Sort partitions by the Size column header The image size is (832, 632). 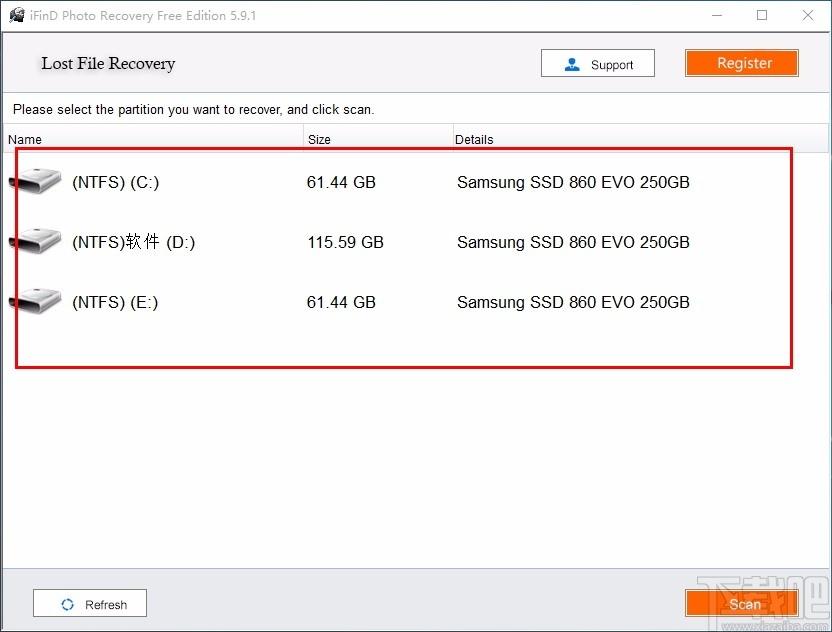click(378, 139)
